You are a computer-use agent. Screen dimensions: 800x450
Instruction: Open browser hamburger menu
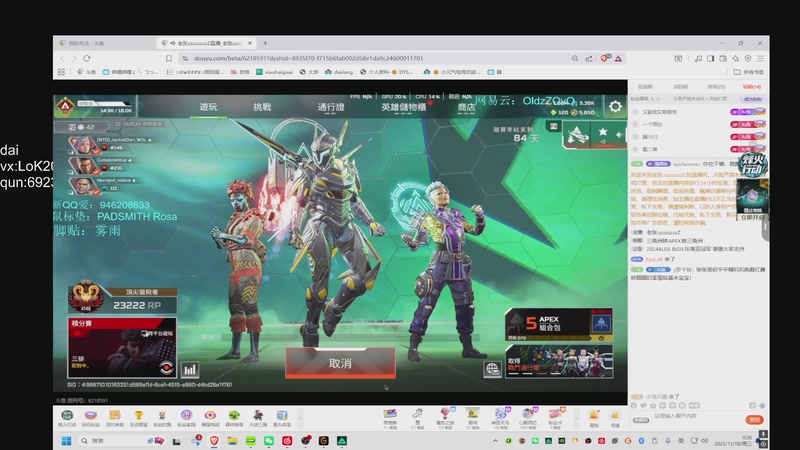[x=760, y=58]
